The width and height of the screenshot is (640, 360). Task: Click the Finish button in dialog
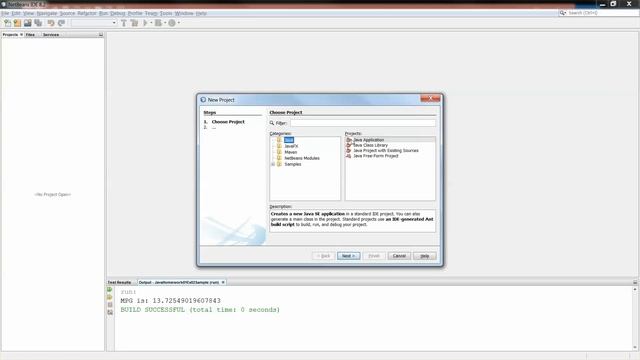tap(374, 256)
